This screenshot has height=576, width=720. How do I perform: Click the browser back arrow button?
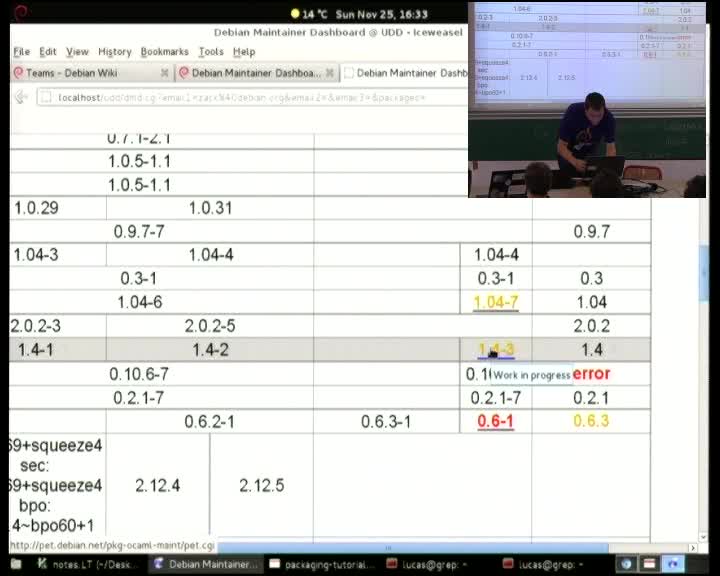pyautogui.click(x=21, y=97)
